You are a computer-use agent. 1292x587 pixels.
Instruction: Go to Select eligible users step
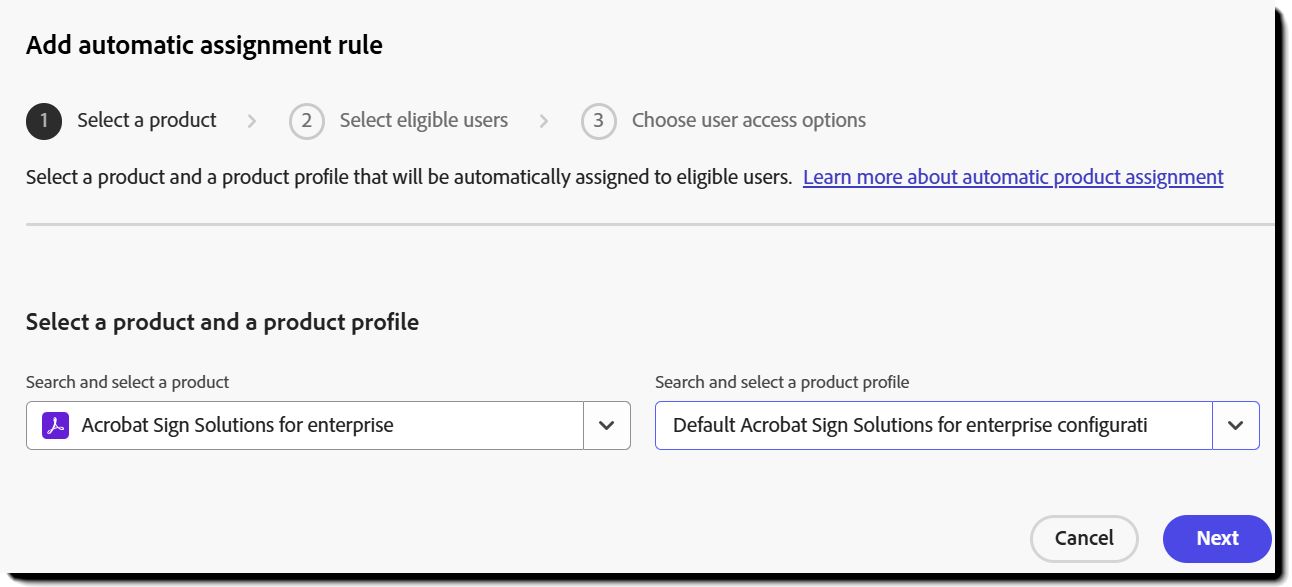tap(423, 120)
